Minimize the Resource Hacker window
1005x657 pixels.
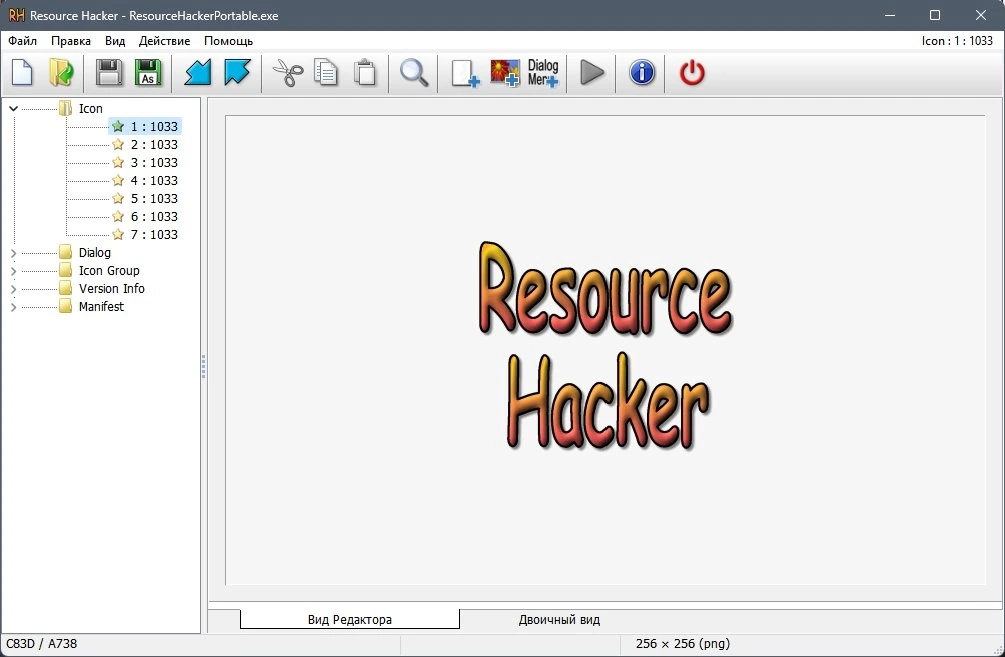click(890, 15)
